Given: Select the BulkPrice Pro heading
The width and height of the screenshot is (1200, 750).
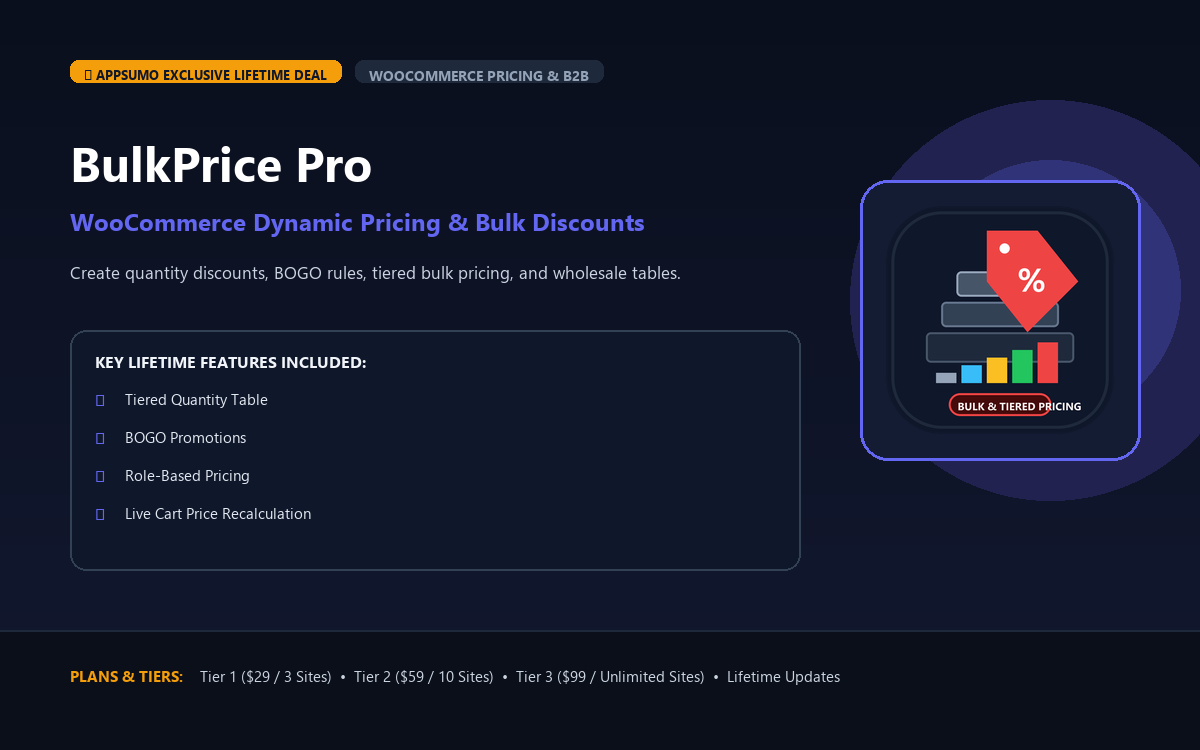Looking at the screenshot, I should pos(221,165).
